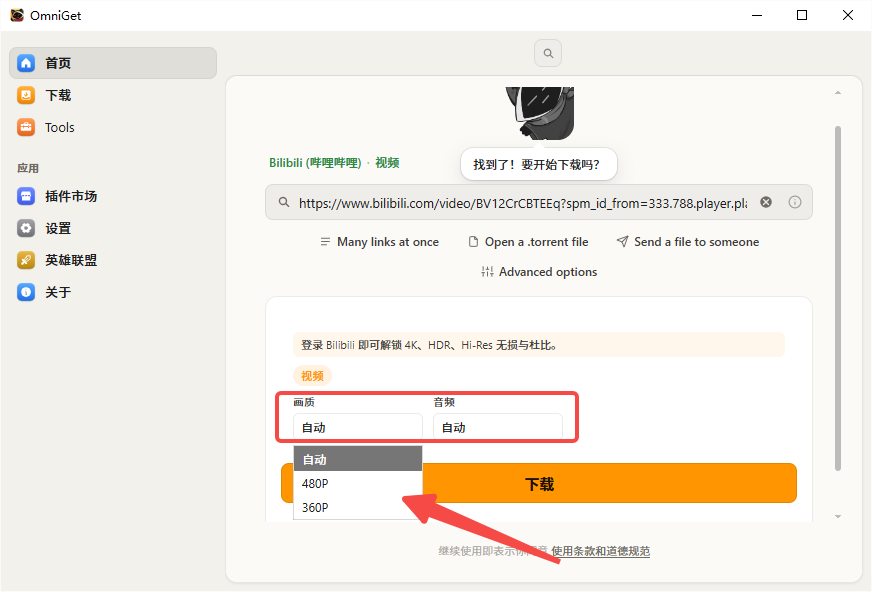The width and height of the screenshot is (872, 592).
Task: Click the search magnifier button at top
Action: (x=548, y=53)
